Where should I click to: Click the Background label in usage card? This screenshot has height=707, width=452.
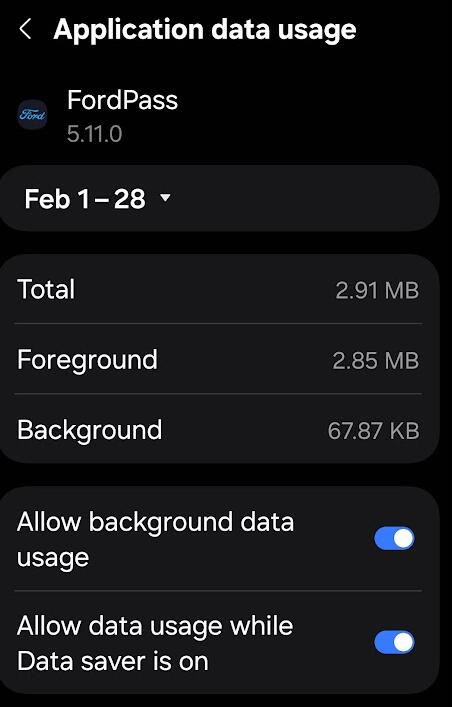point(89,430)
